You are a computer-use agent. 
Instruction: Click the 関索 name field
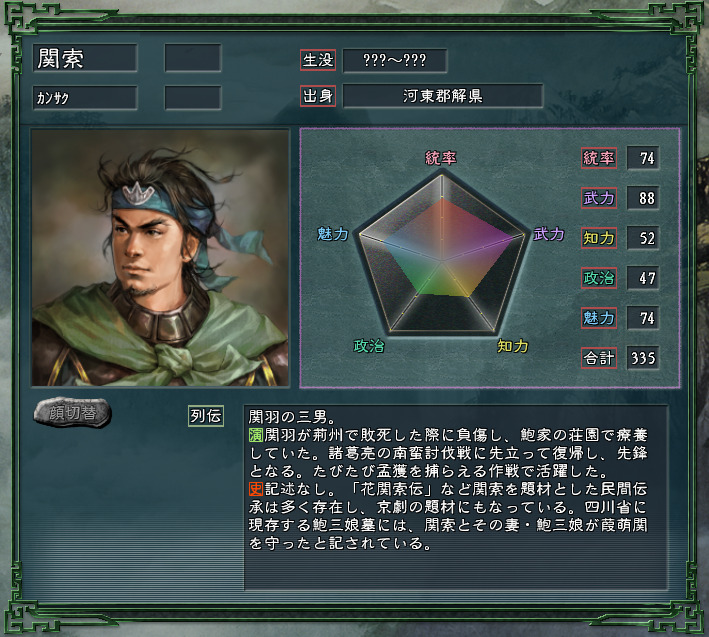[85, 58]
